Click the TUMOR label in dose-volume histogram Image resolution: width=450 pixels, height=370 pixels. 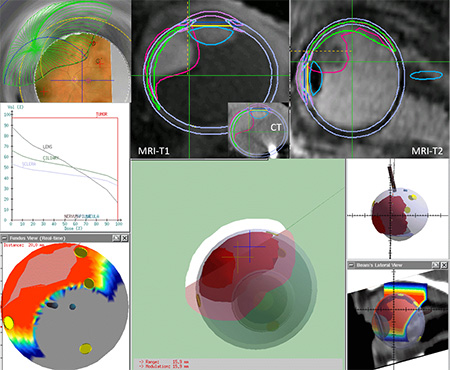click(102, 114)
